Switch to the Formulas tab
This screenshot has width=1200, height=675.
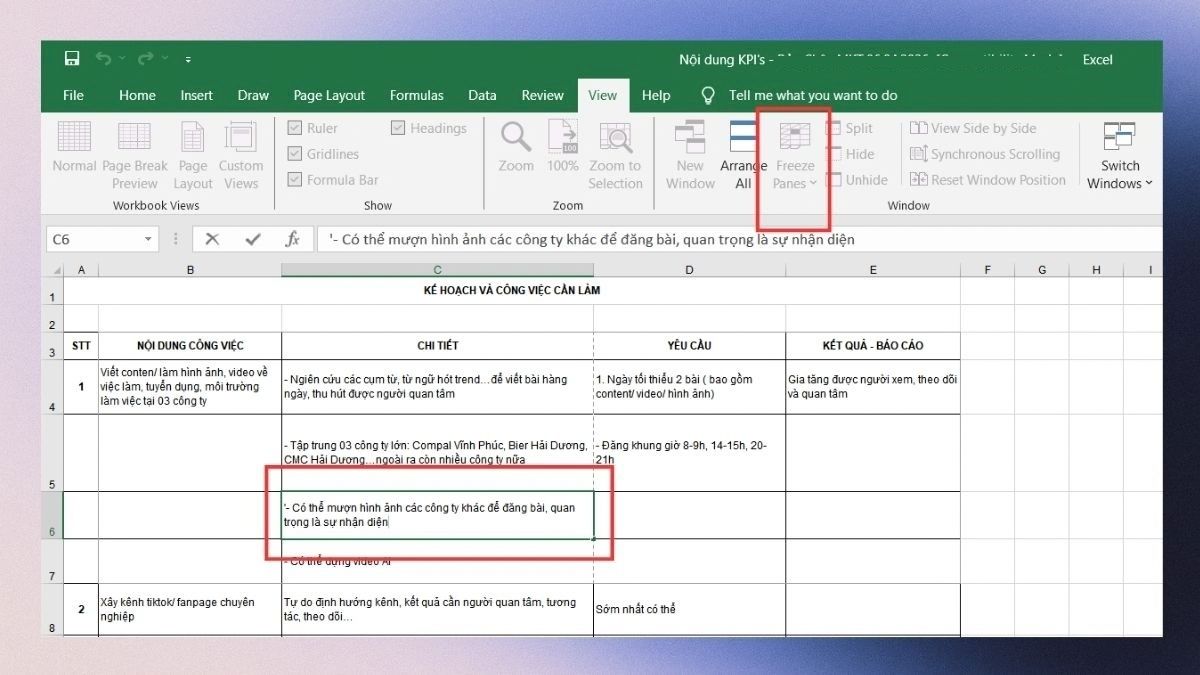(x=417, y=95)
